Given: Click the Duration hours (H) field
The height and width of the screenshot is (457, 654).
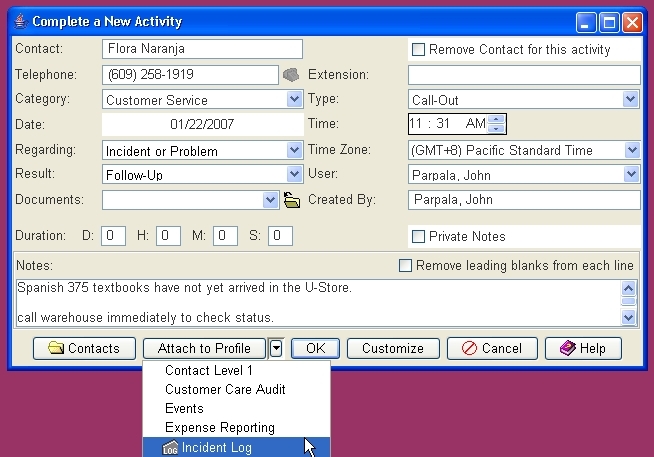Looking at the screenshot, I should coord(169,236).
